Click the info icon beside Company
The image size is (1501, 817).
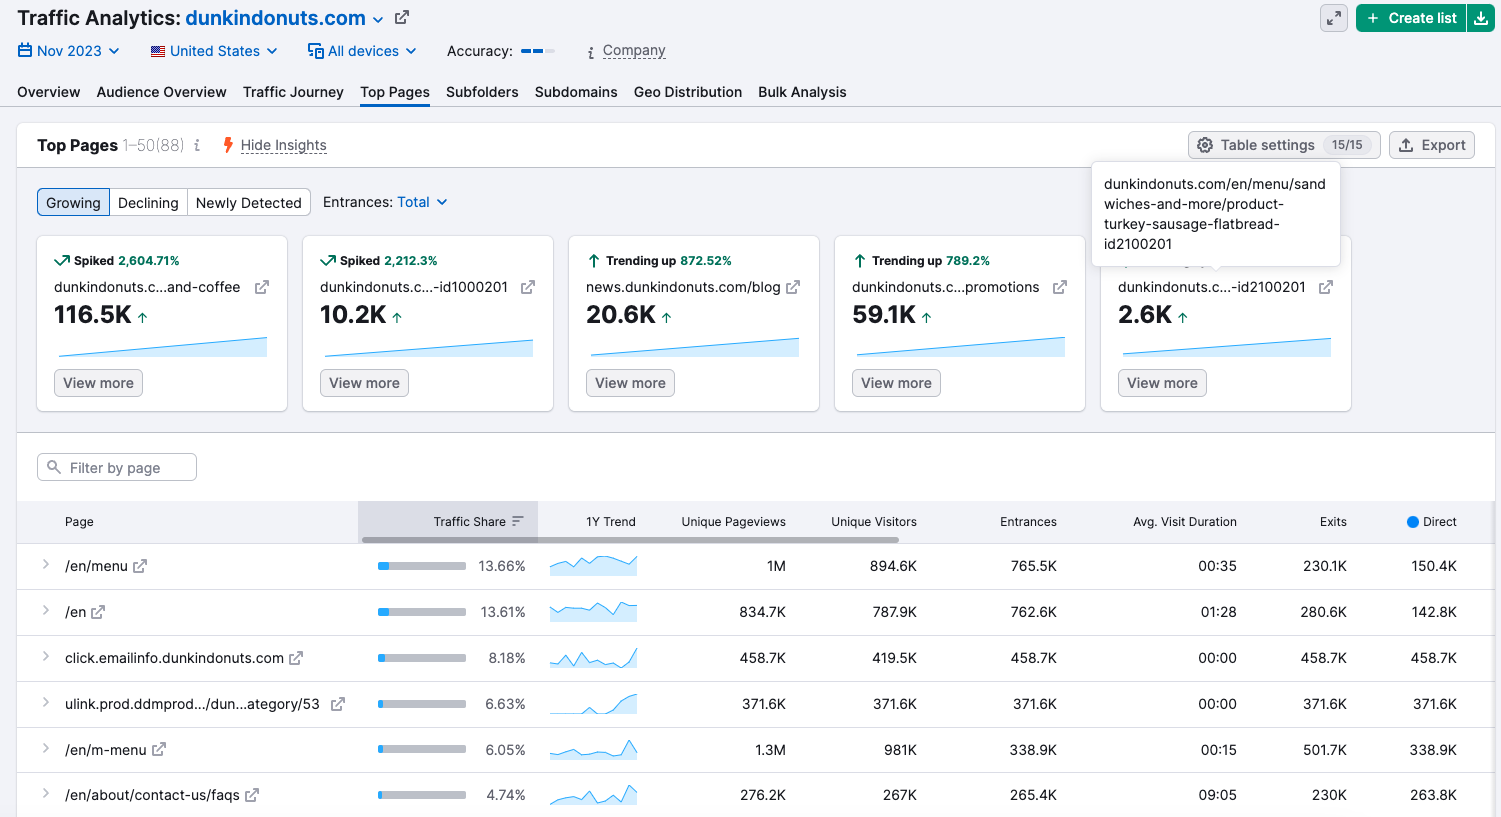591,52
